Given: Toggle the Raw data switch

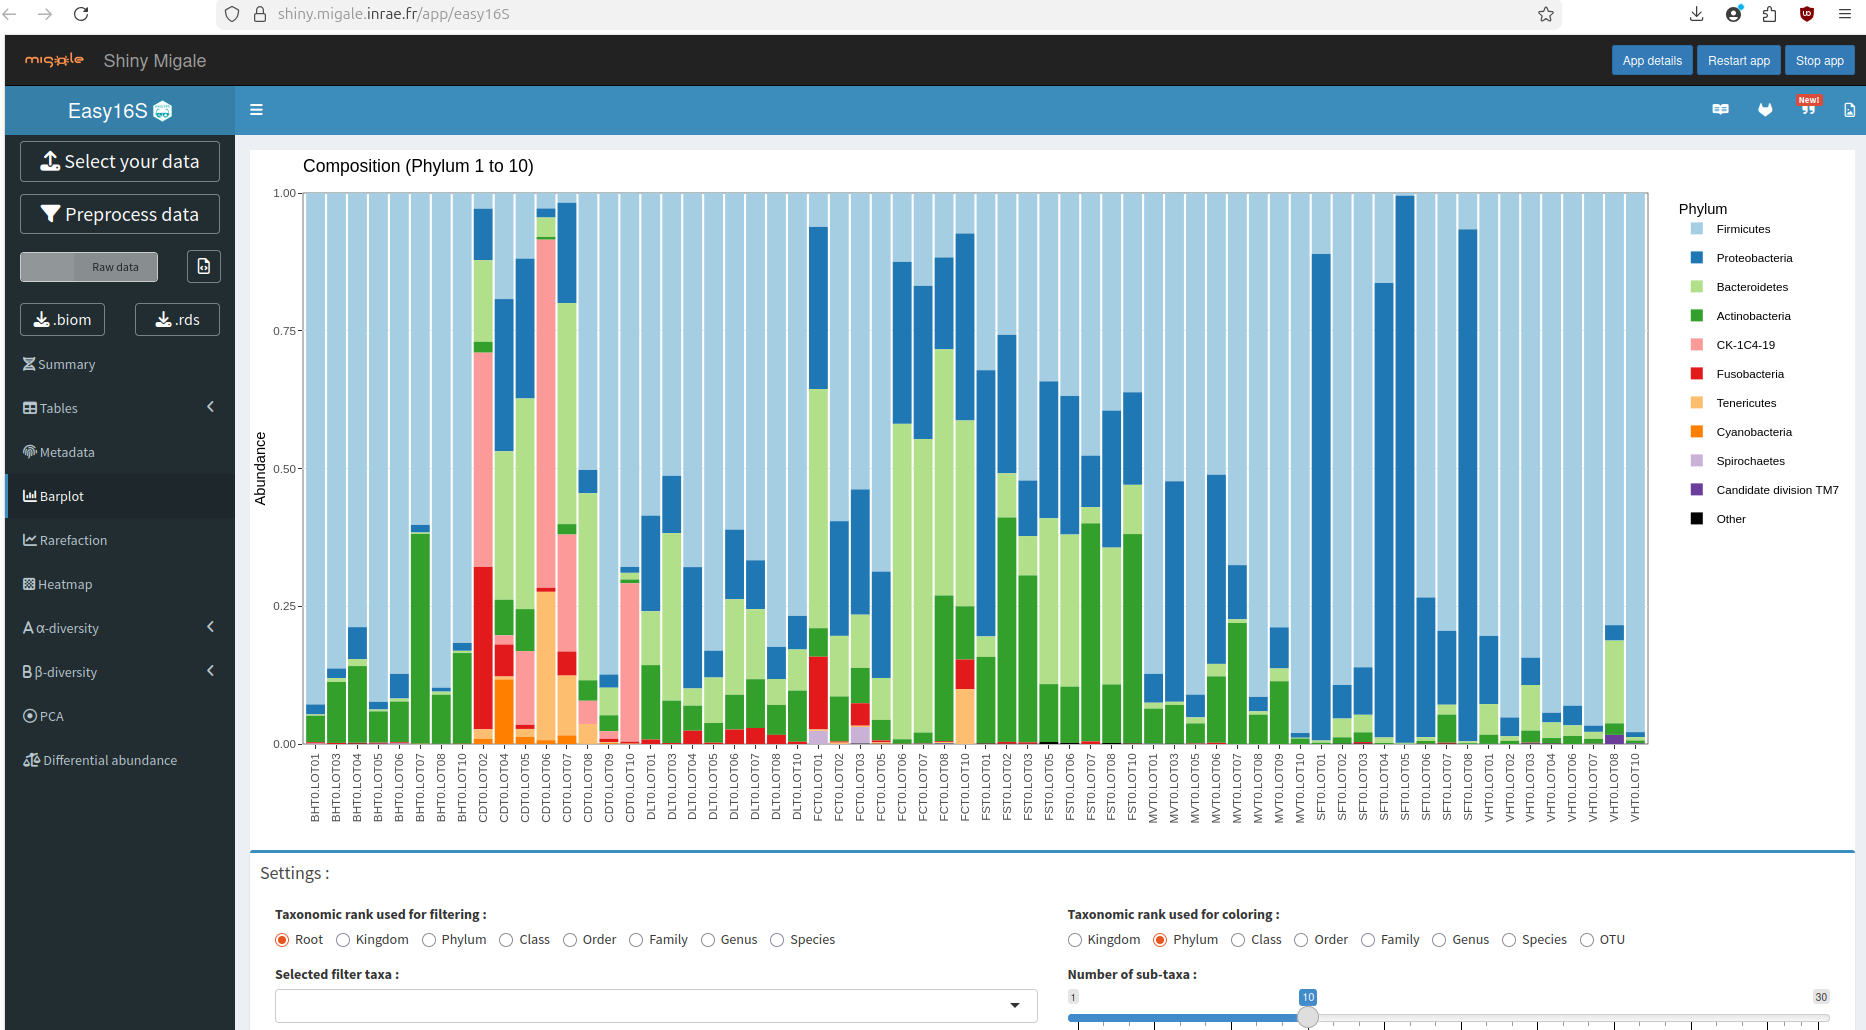Looking at the screenshot, I should coord(89,267).
